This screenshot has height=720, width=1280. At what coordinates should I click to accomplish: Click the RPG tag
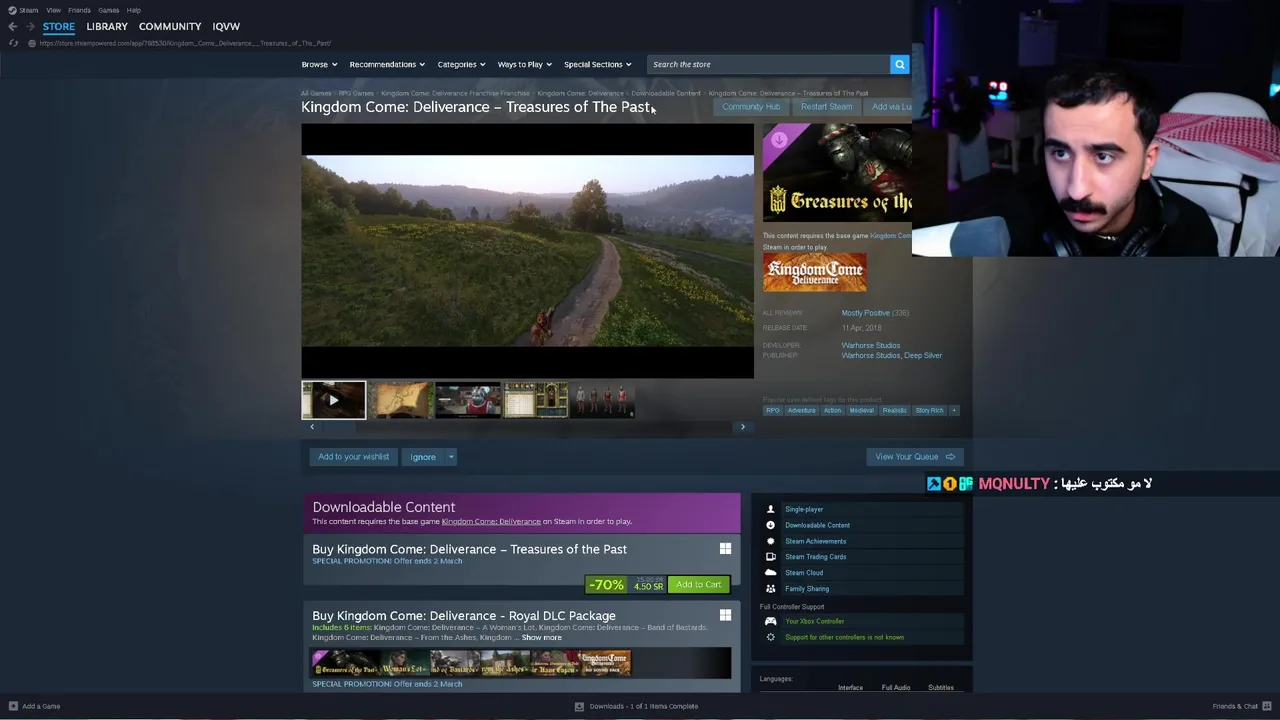pyautogui.click(x=773, y=410)
